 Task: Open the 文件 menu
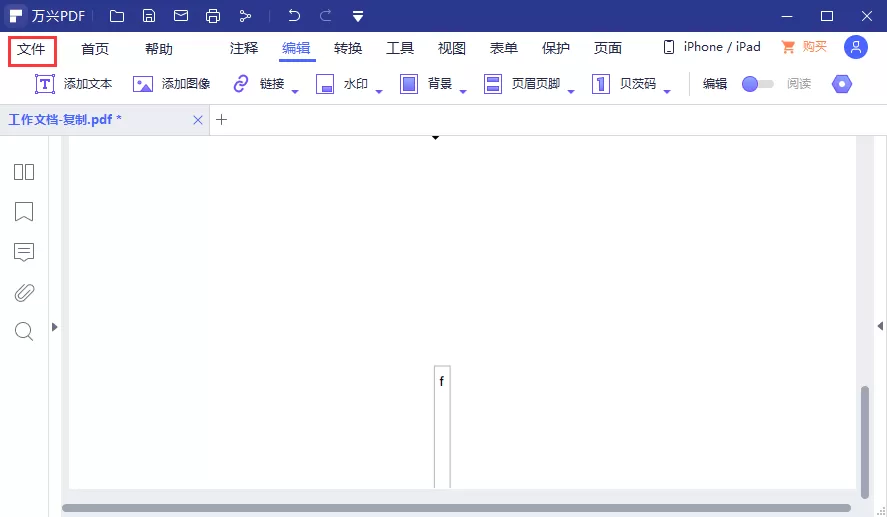point(31,49)
